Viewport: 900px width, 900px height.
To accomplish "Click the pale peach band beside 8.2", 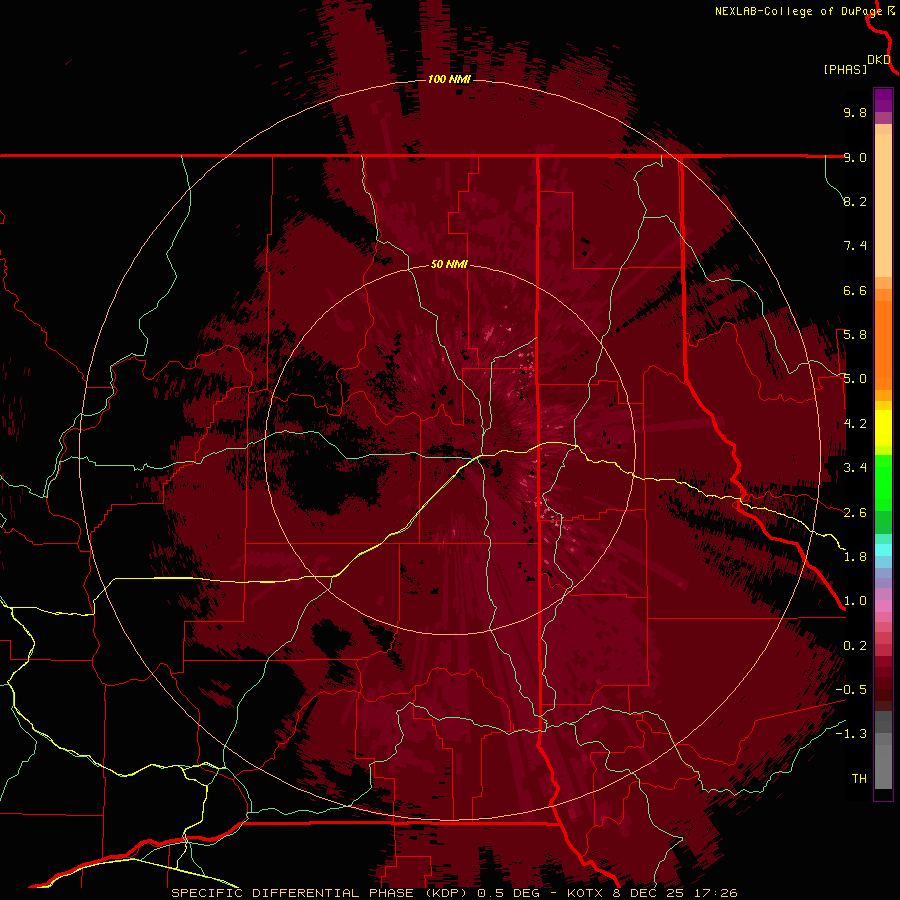I will click(883, 205).
